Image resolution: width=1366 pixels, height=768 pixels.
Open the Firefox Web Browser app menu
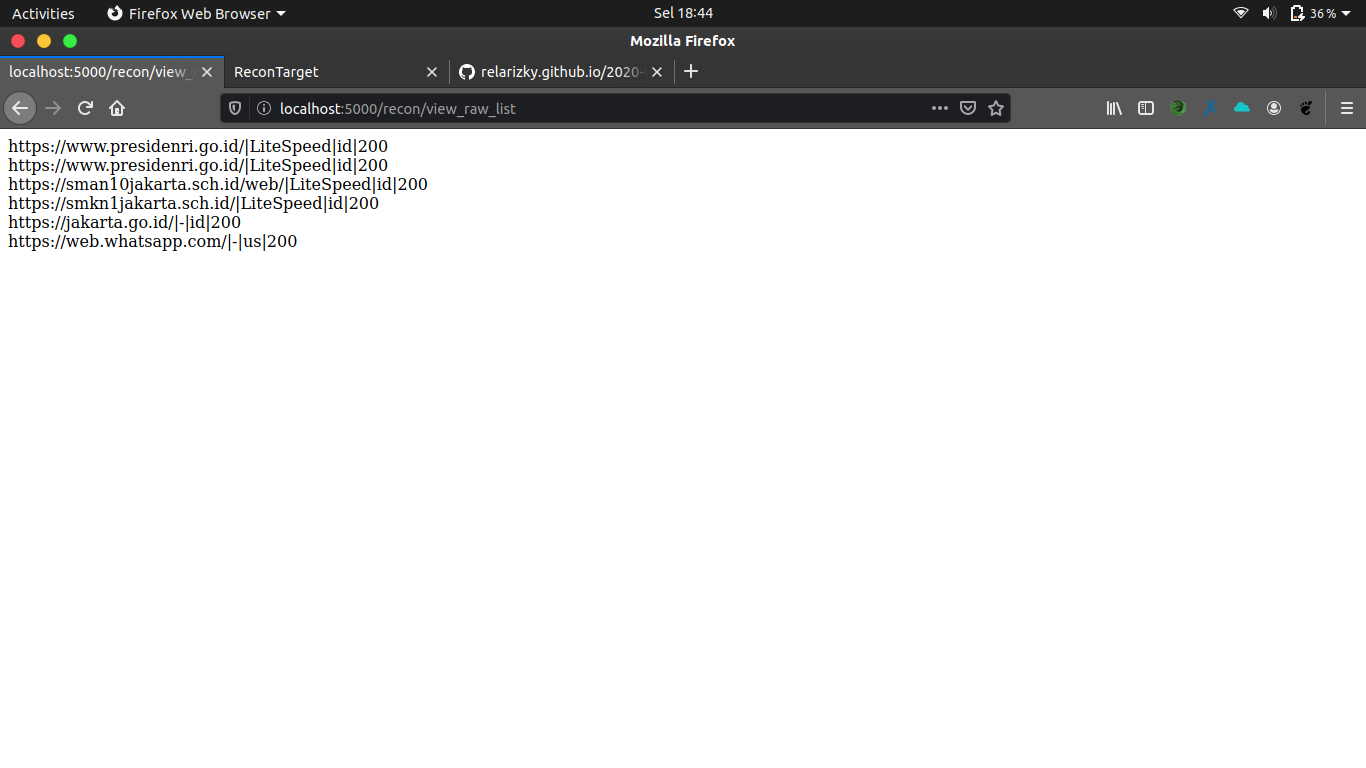click(196, 13)
